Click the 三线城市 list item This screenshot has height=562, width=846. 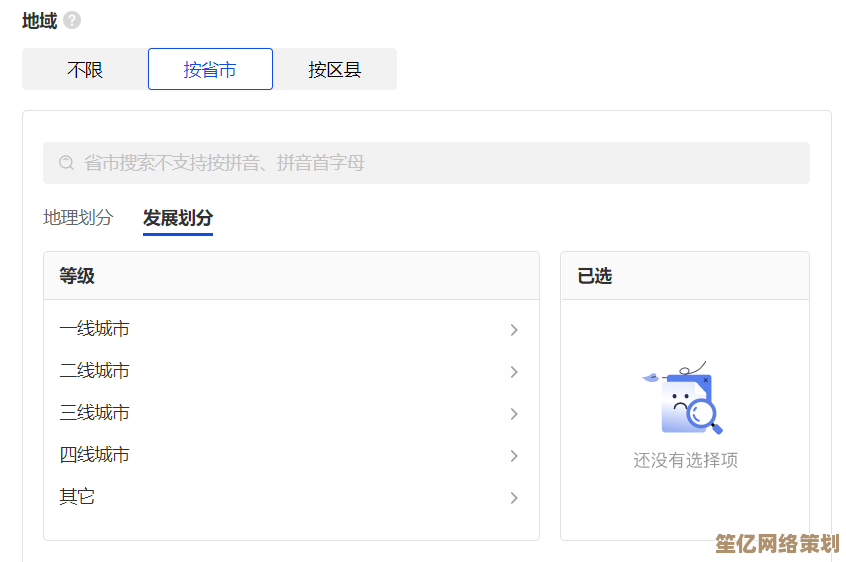pyautogui.click(x=95, y=413)
